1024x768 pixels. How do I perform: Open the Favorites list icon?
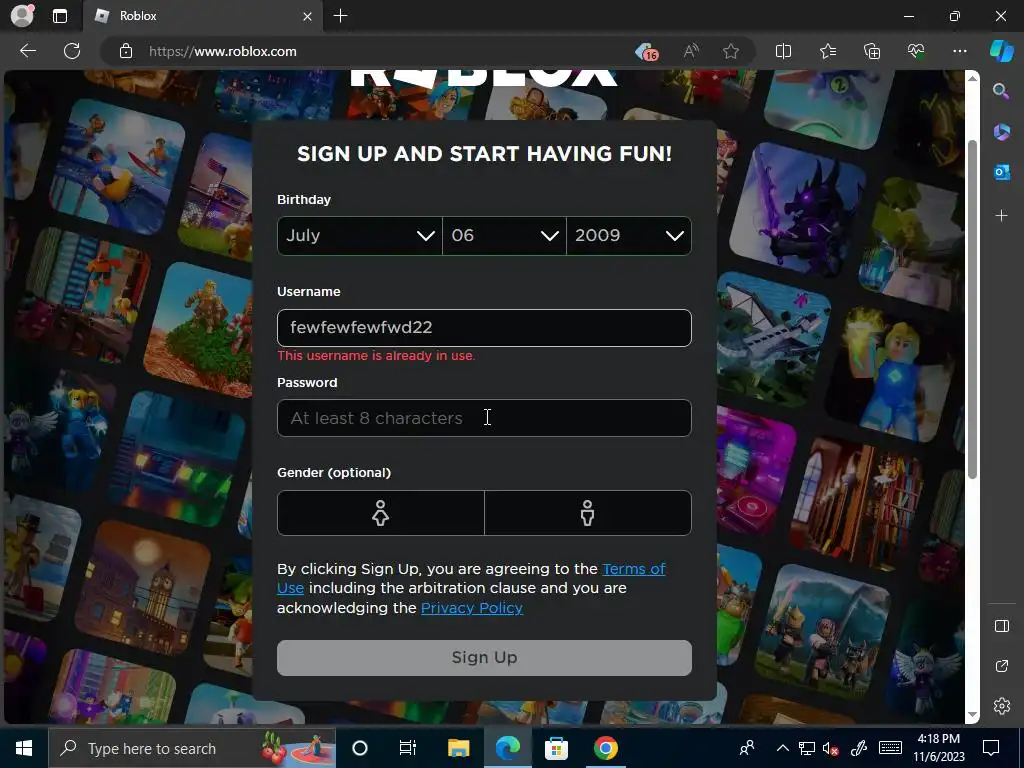pyautogui.click(x=827, y=51)
